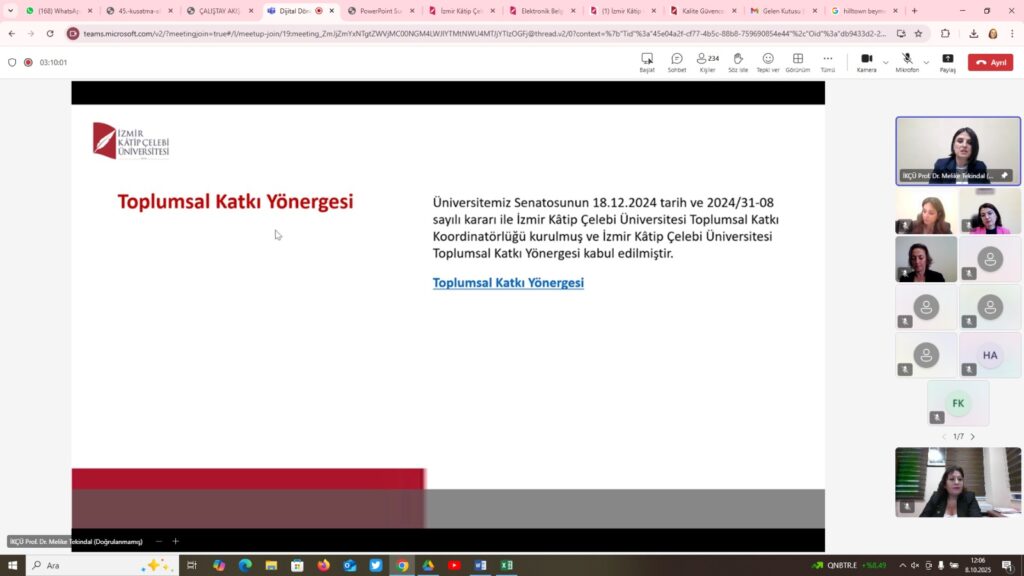Toggle the Kamera on or off
The image size is (1024, 576).
point(866,62)
